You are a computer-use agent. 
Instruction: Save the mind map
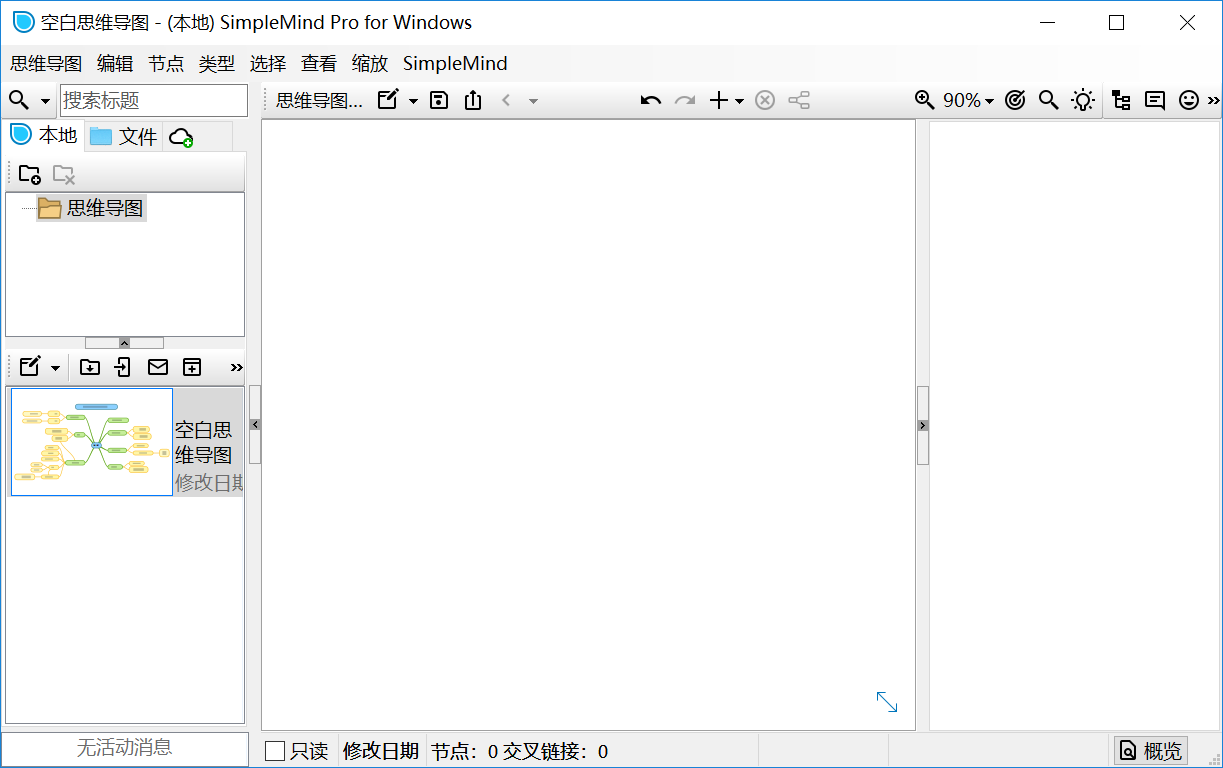coord(438,100)
